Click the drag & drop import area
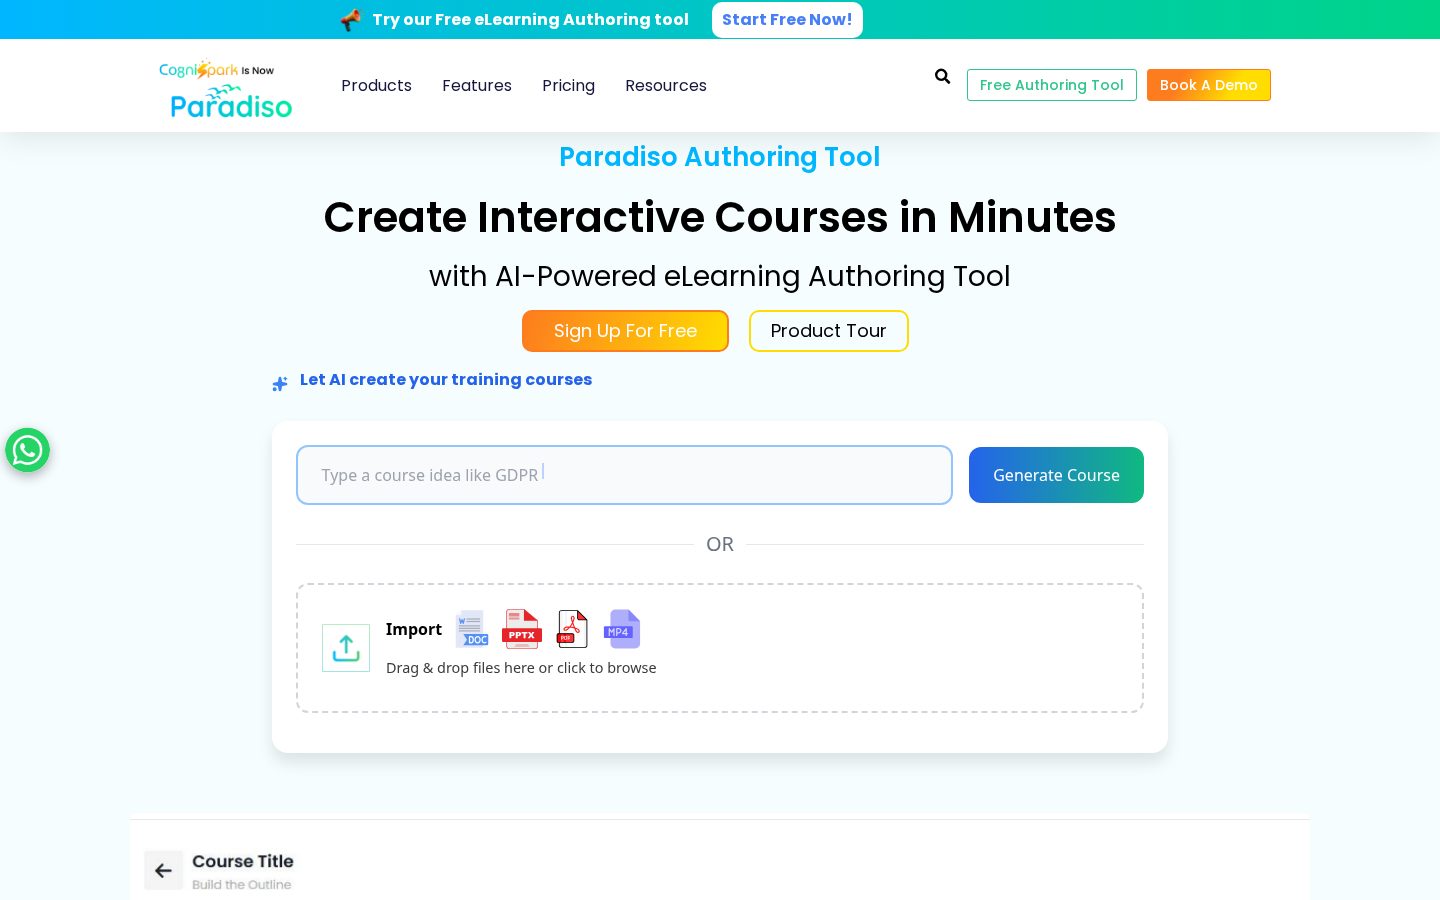 720,648
